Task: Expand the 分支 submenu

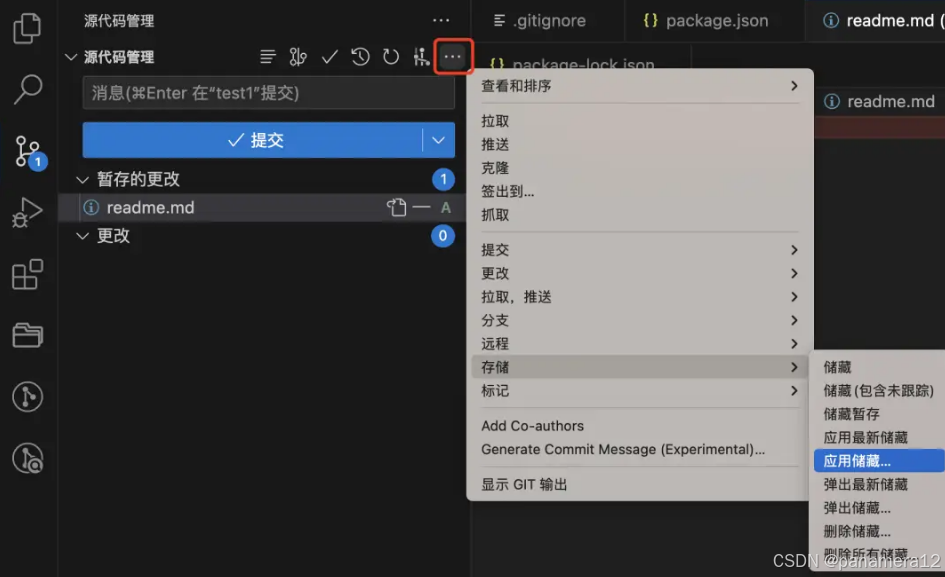Action: coord(639,321)
